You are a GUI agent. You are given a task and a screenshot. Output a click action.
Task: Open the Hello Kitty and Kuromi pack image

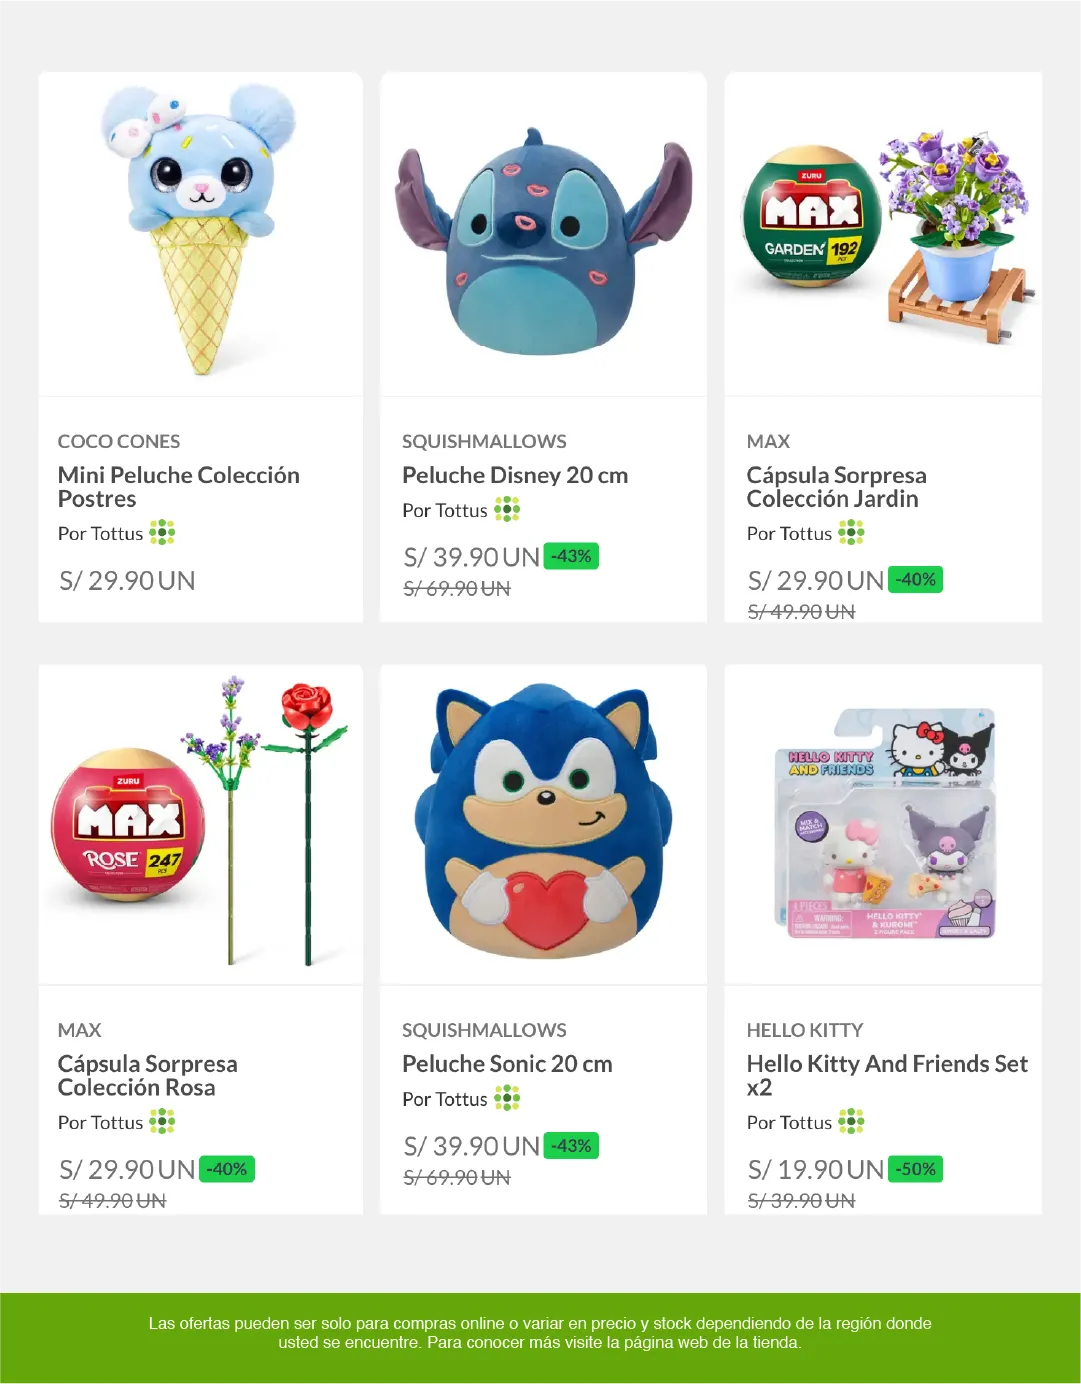pos(884,825)
